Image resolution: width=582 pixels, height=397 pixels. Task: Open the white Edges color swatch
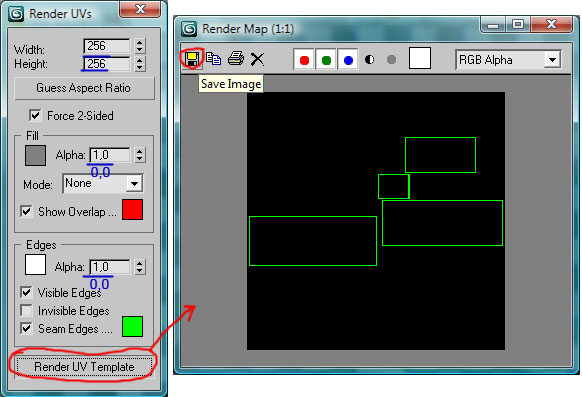coord(35,264)
